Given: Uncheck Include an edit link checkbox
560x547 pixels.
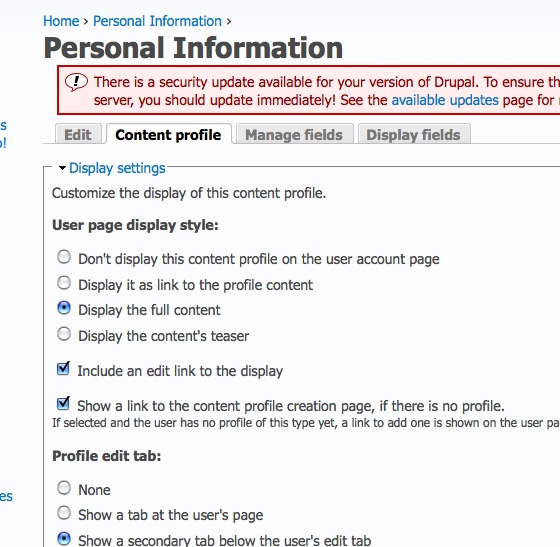Looking at the screenshot, I should point(63,368).
